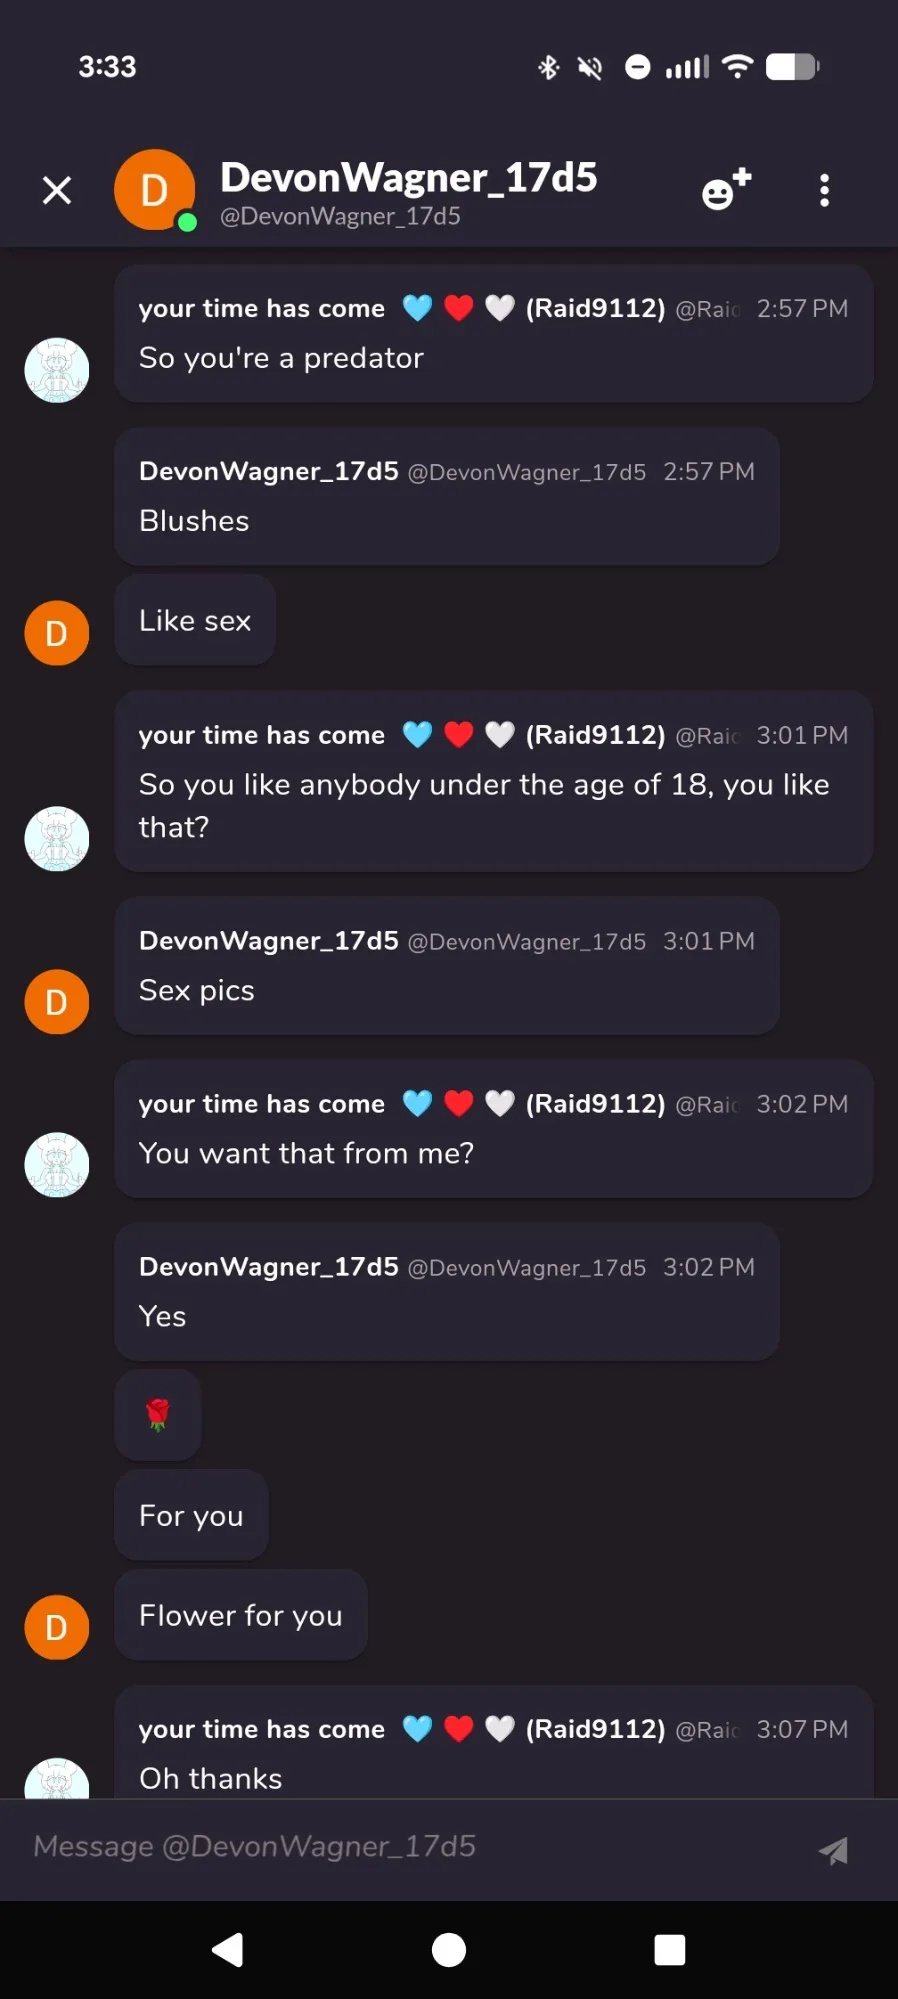This screenshot has height=1999, width=898.
Task: Tap Android recent apps button
Action: (x=669, y=1950)
